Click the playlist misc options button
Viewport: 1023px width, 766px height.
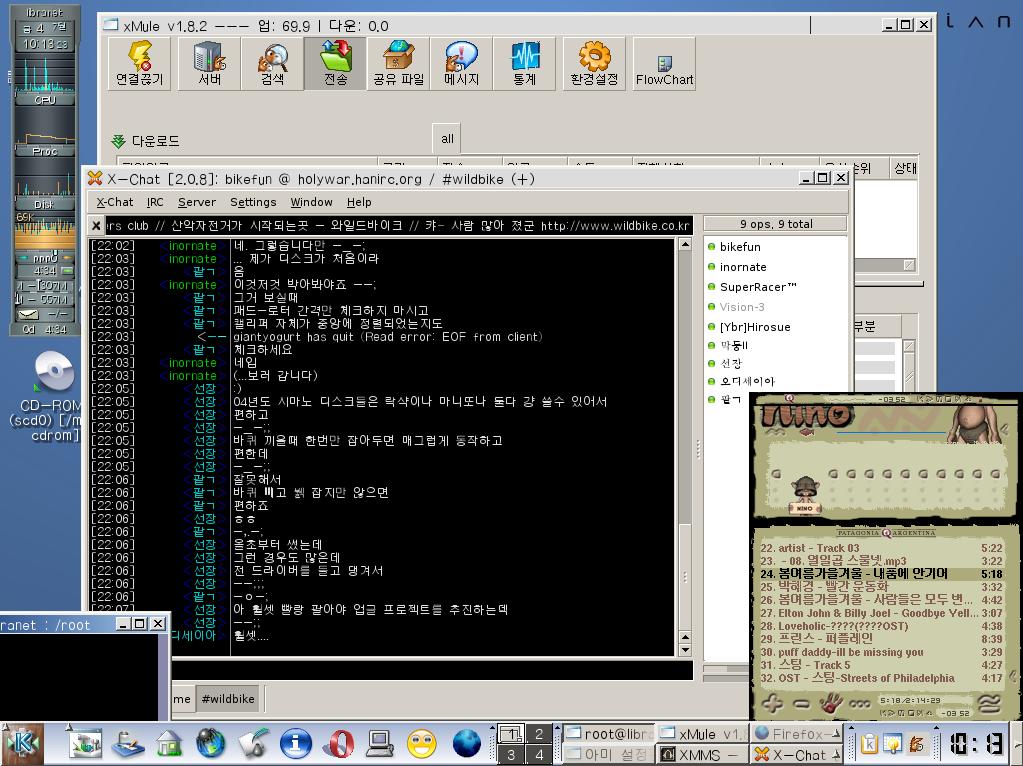(859, 704)
